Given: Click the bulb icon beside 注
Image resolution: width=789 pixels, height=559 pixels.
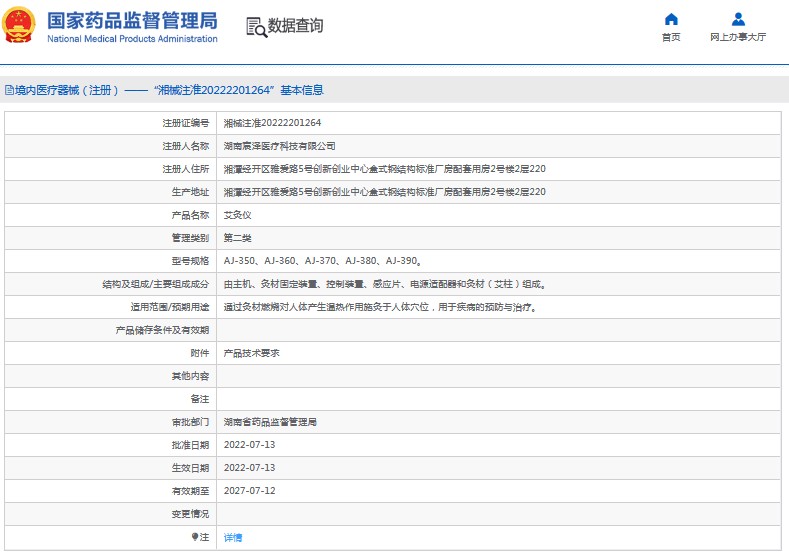Looking at the screenshot, I should [x=195, y=537].
